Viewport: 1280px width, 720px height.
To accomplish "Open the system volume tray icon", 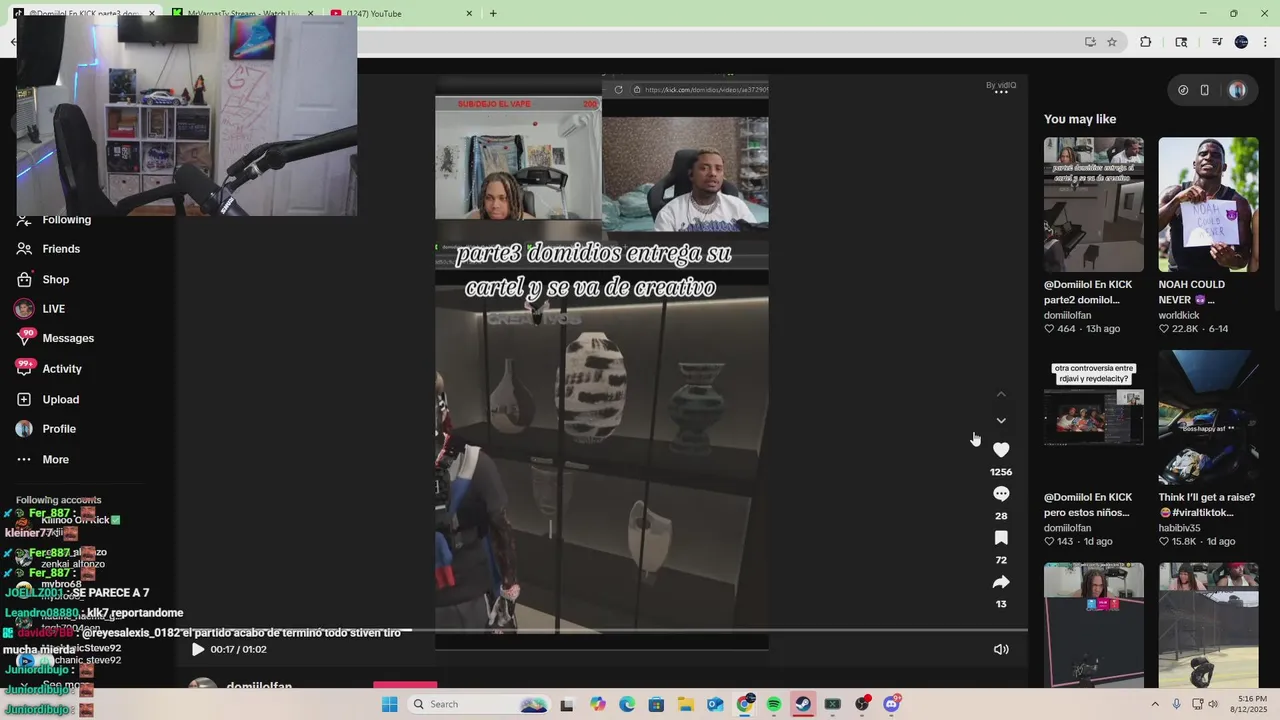I will 1213,704.
